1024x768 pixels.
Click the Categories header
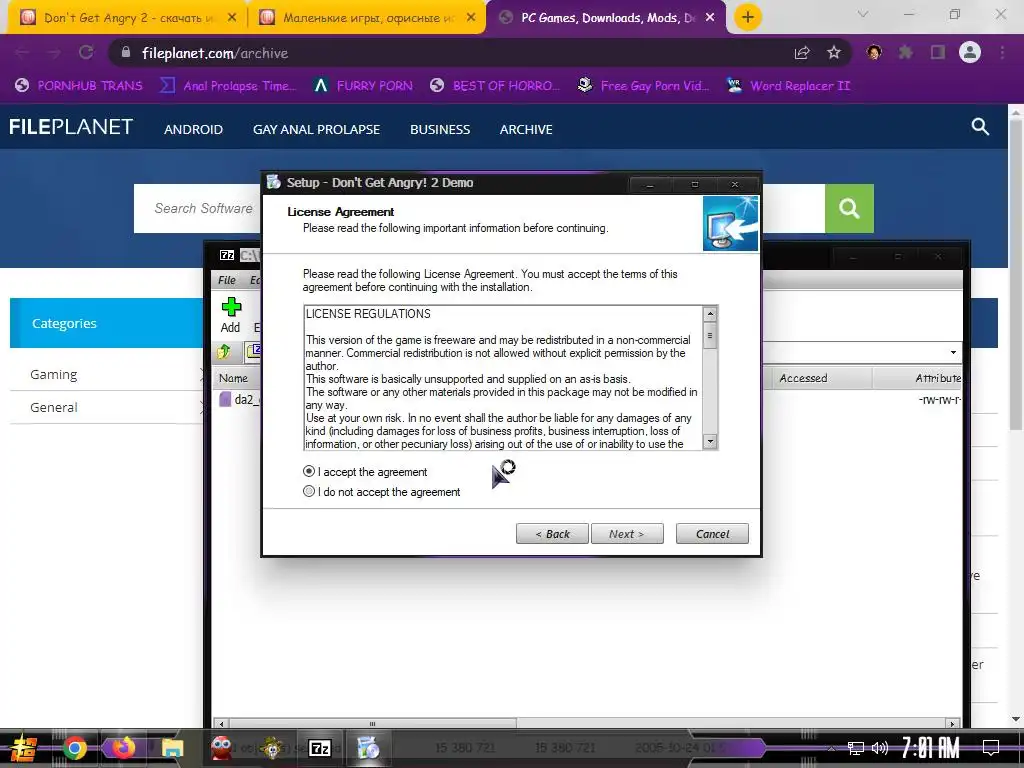click(106, 323)
